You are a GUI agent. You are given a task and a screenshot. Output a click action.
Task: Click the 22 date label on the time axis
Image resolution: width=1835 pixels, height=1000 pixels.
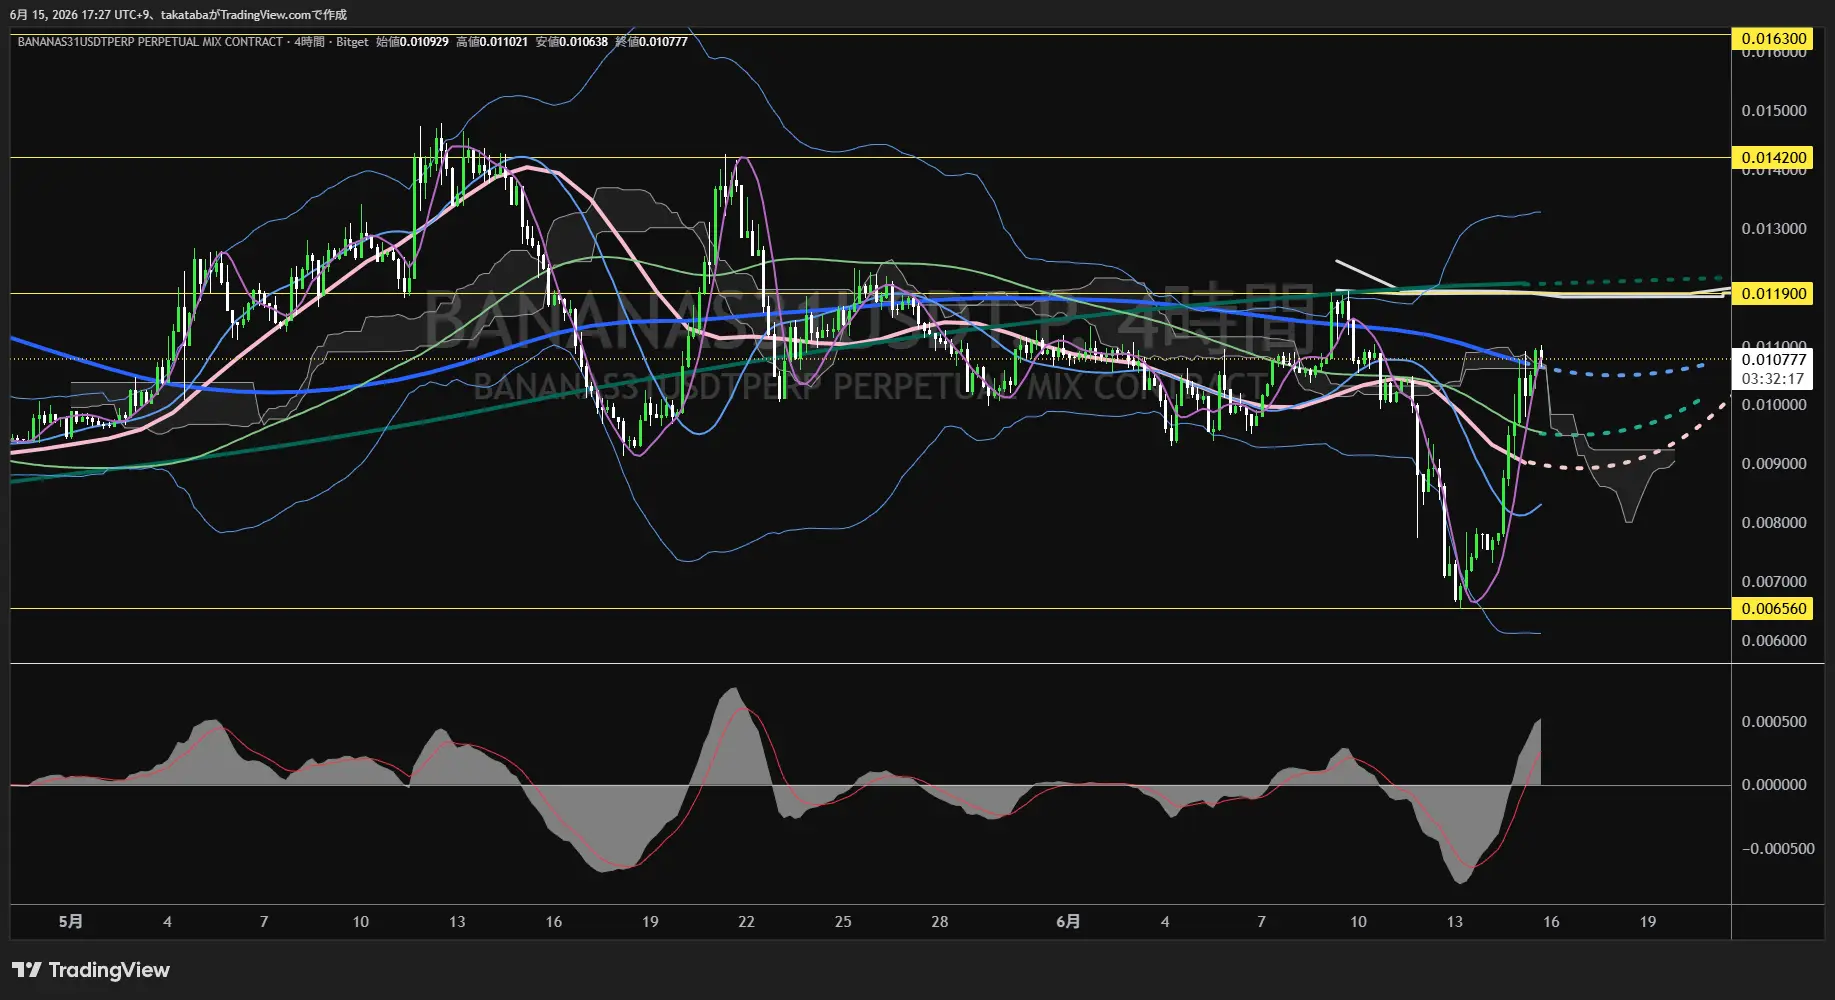[746, 922]
